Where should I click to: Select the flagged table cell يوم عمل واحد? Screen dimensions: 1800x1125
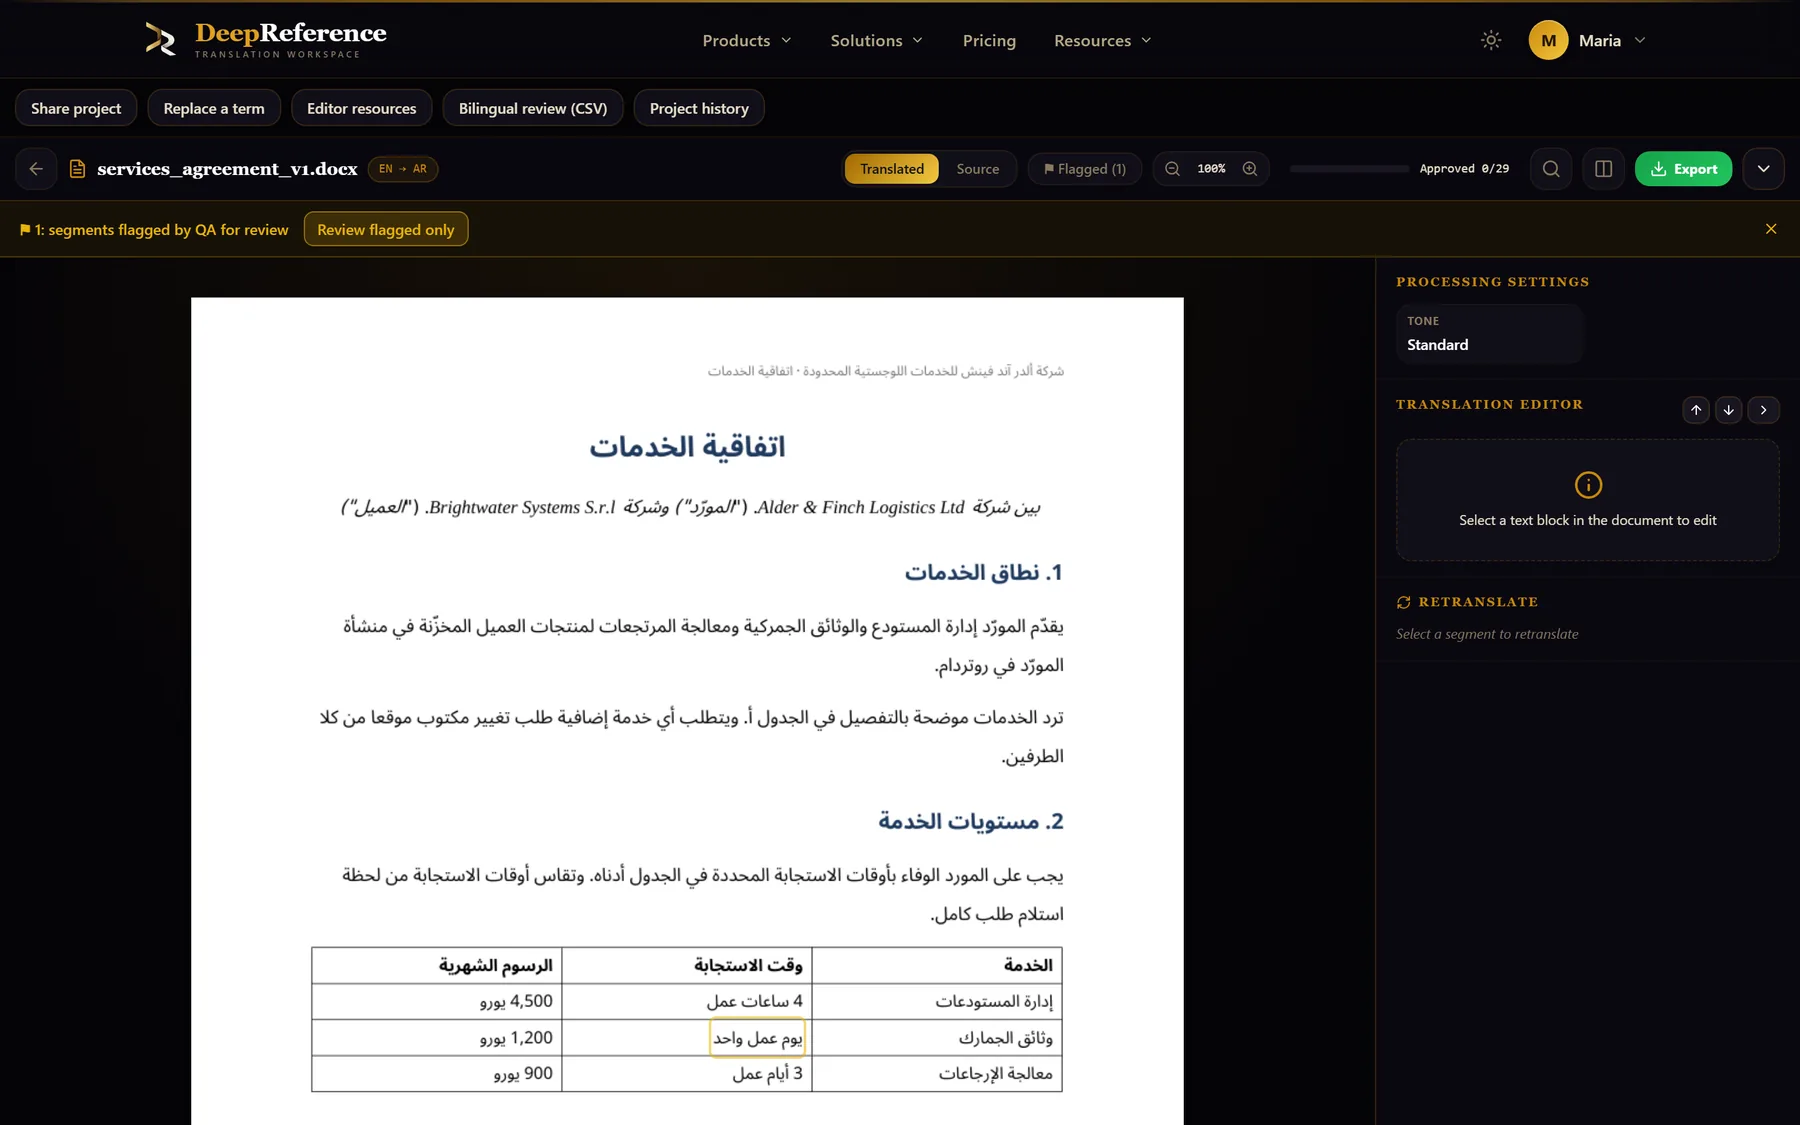[x=757, y=1038]
